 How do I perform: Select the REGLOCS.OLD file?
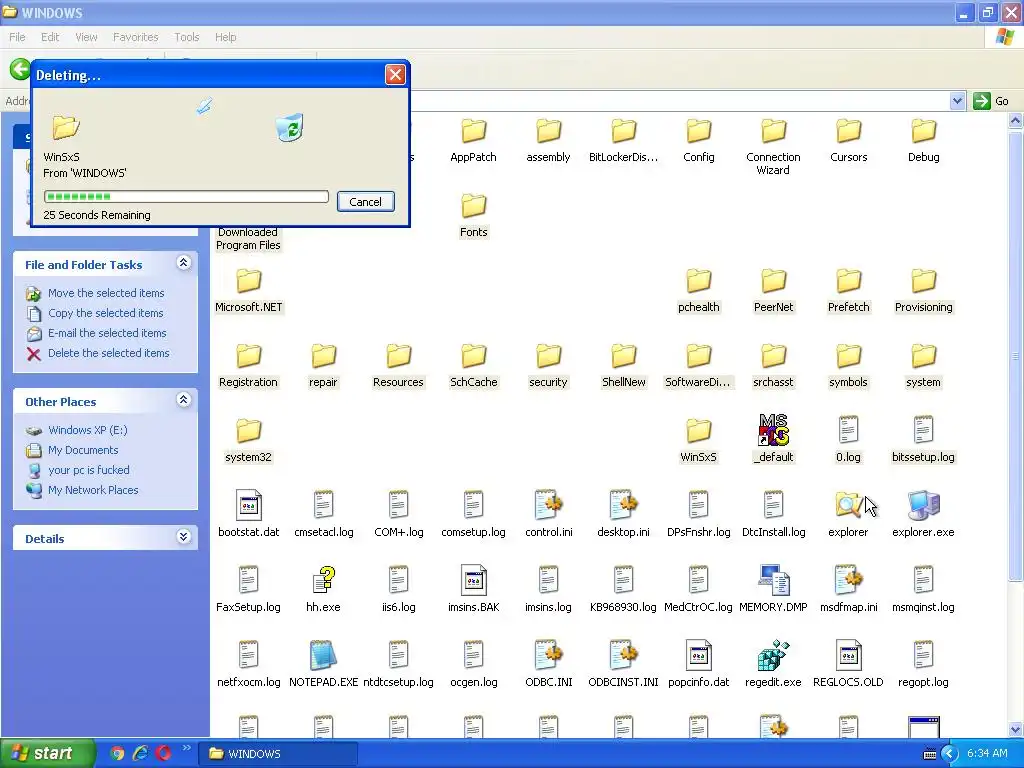(x=848, y=665)
